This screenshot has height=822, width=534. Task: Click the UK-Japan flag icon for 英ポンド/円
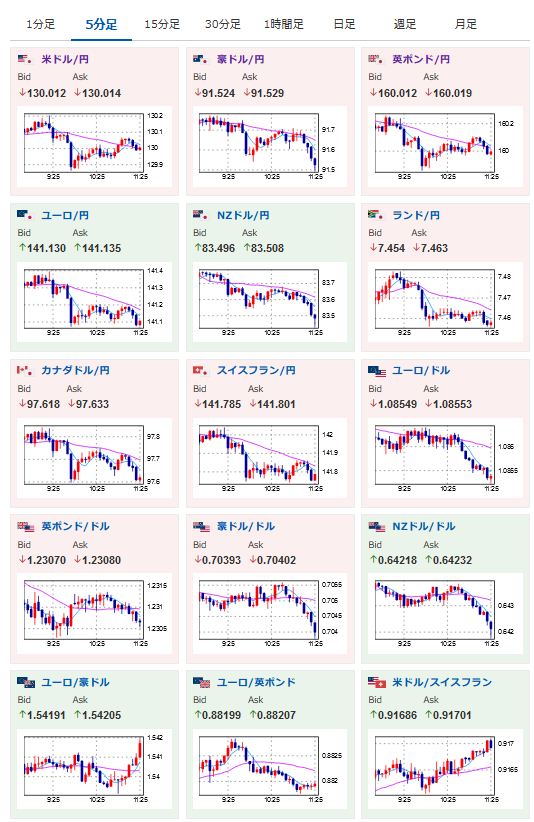pos(376,59)
